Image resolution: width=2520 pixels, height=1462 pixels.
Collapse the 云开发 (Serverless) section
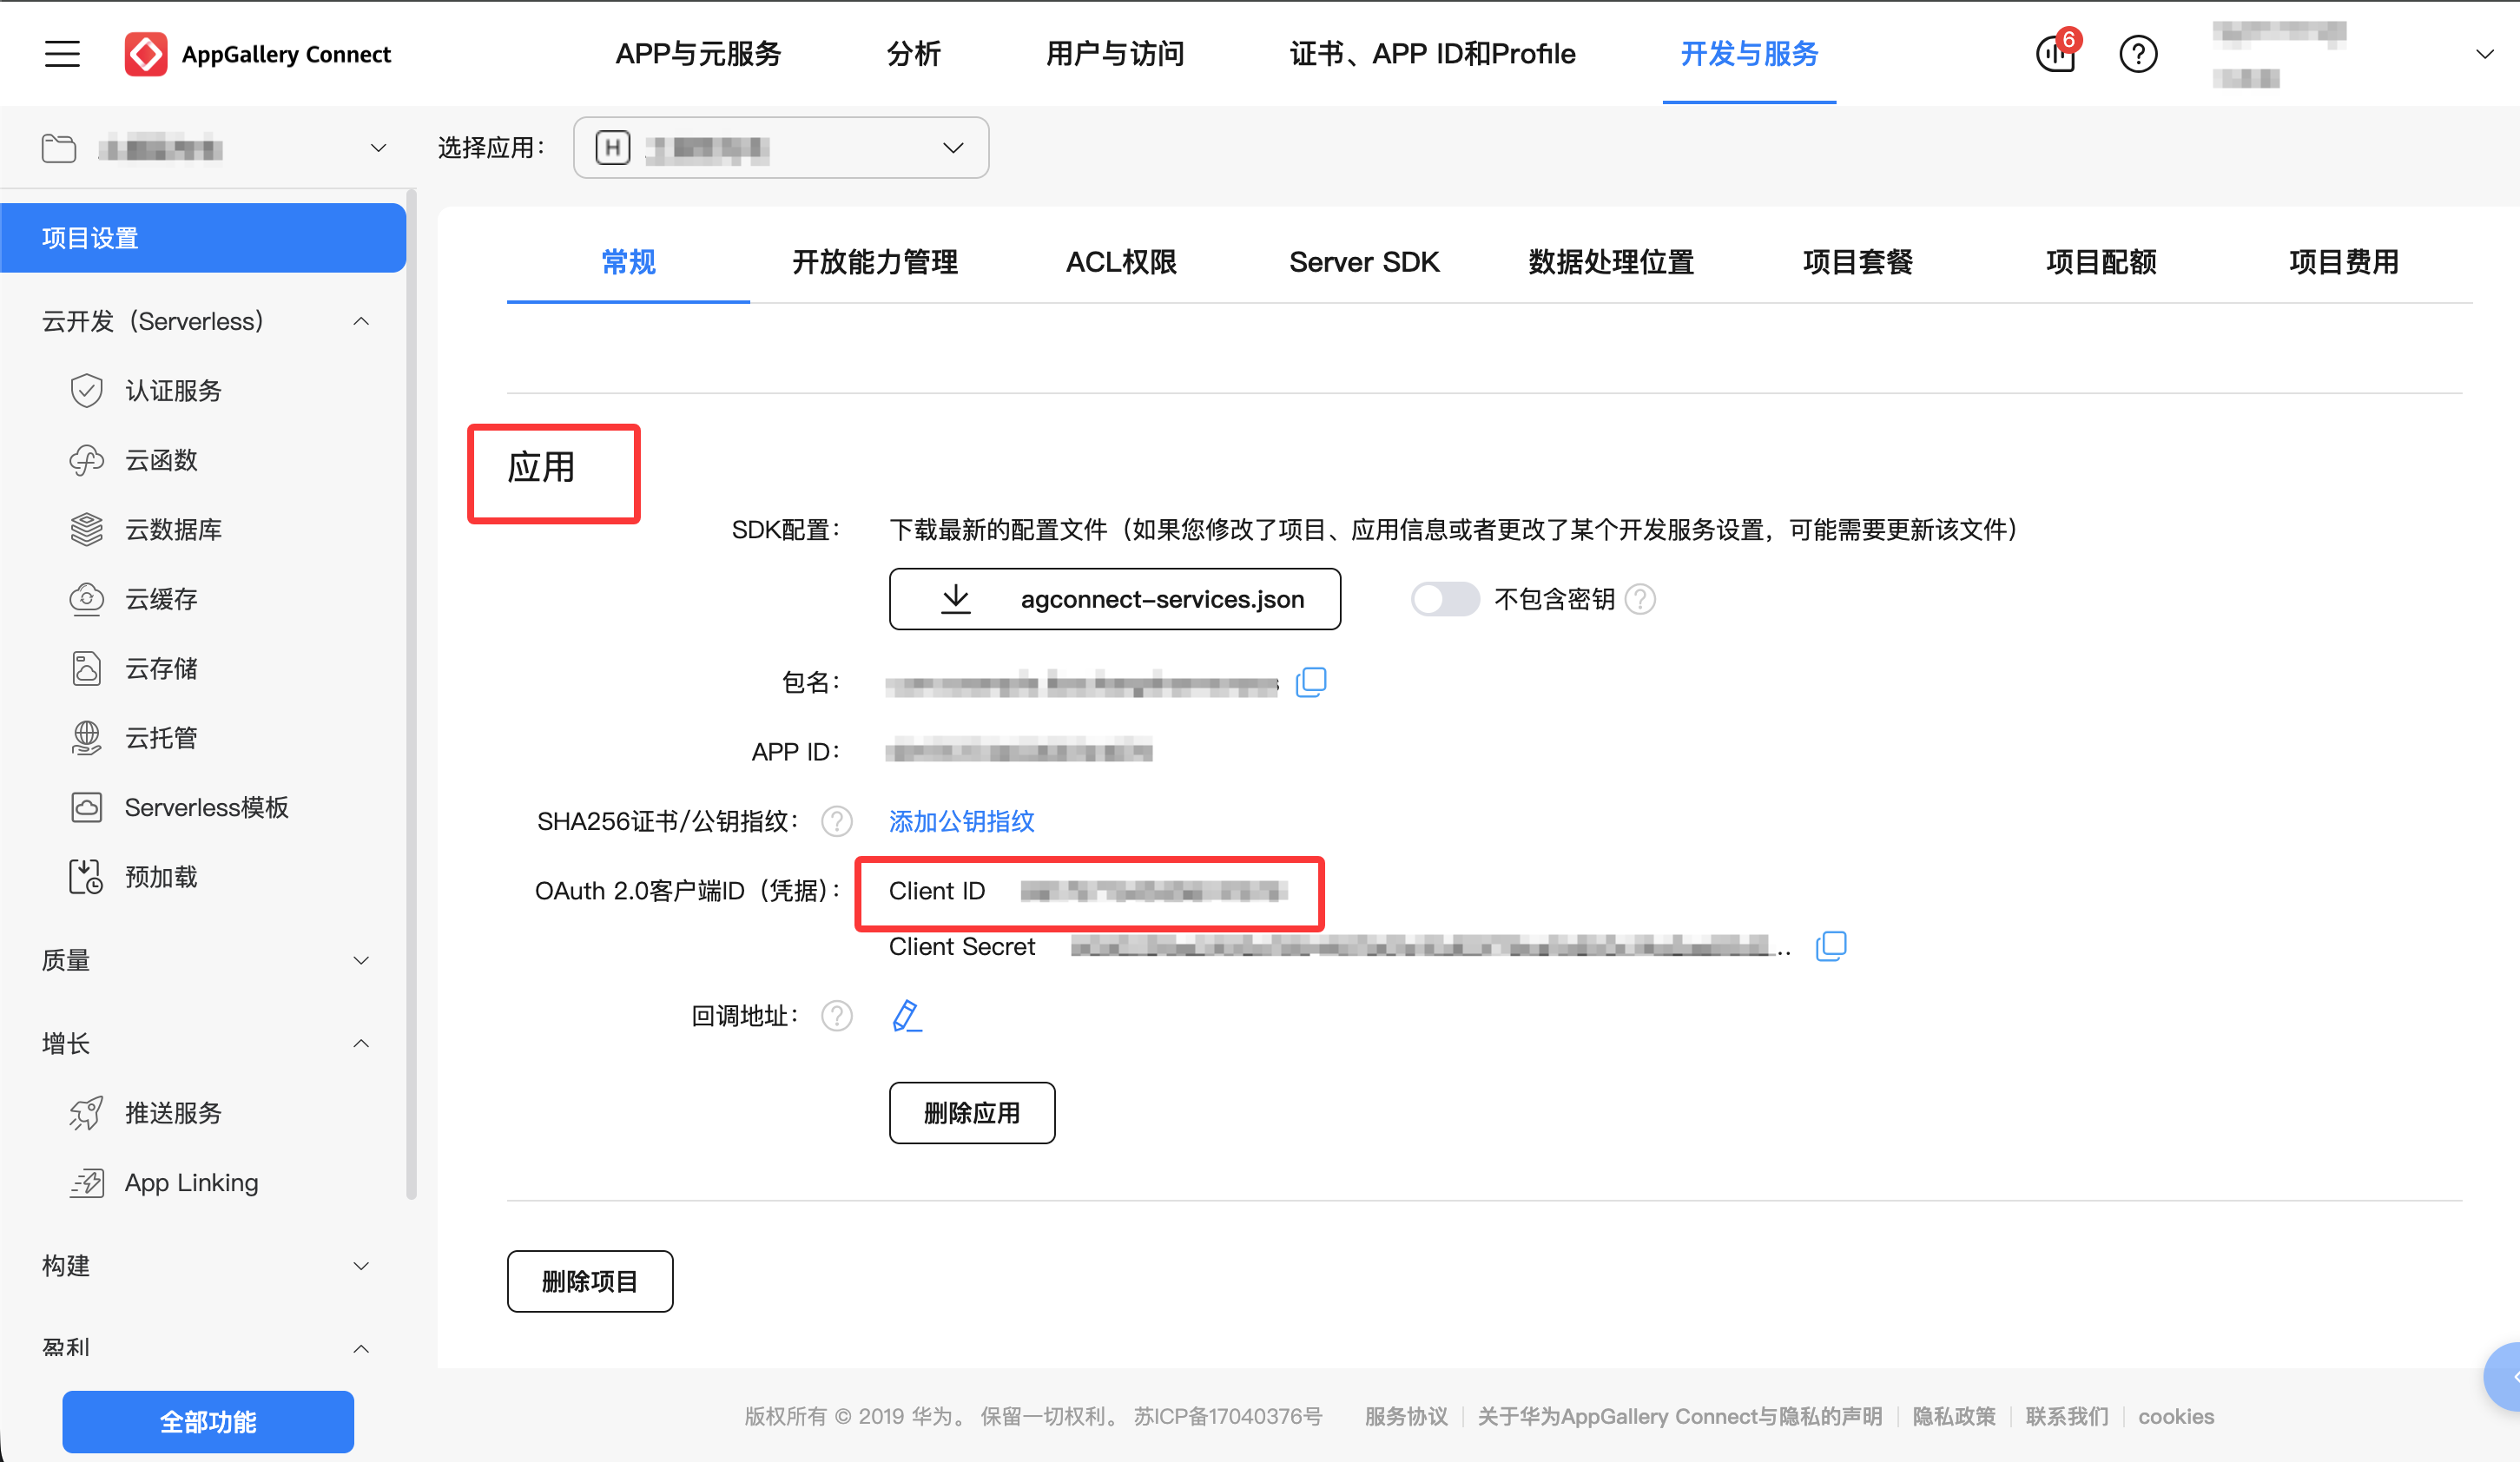point(361,321)
